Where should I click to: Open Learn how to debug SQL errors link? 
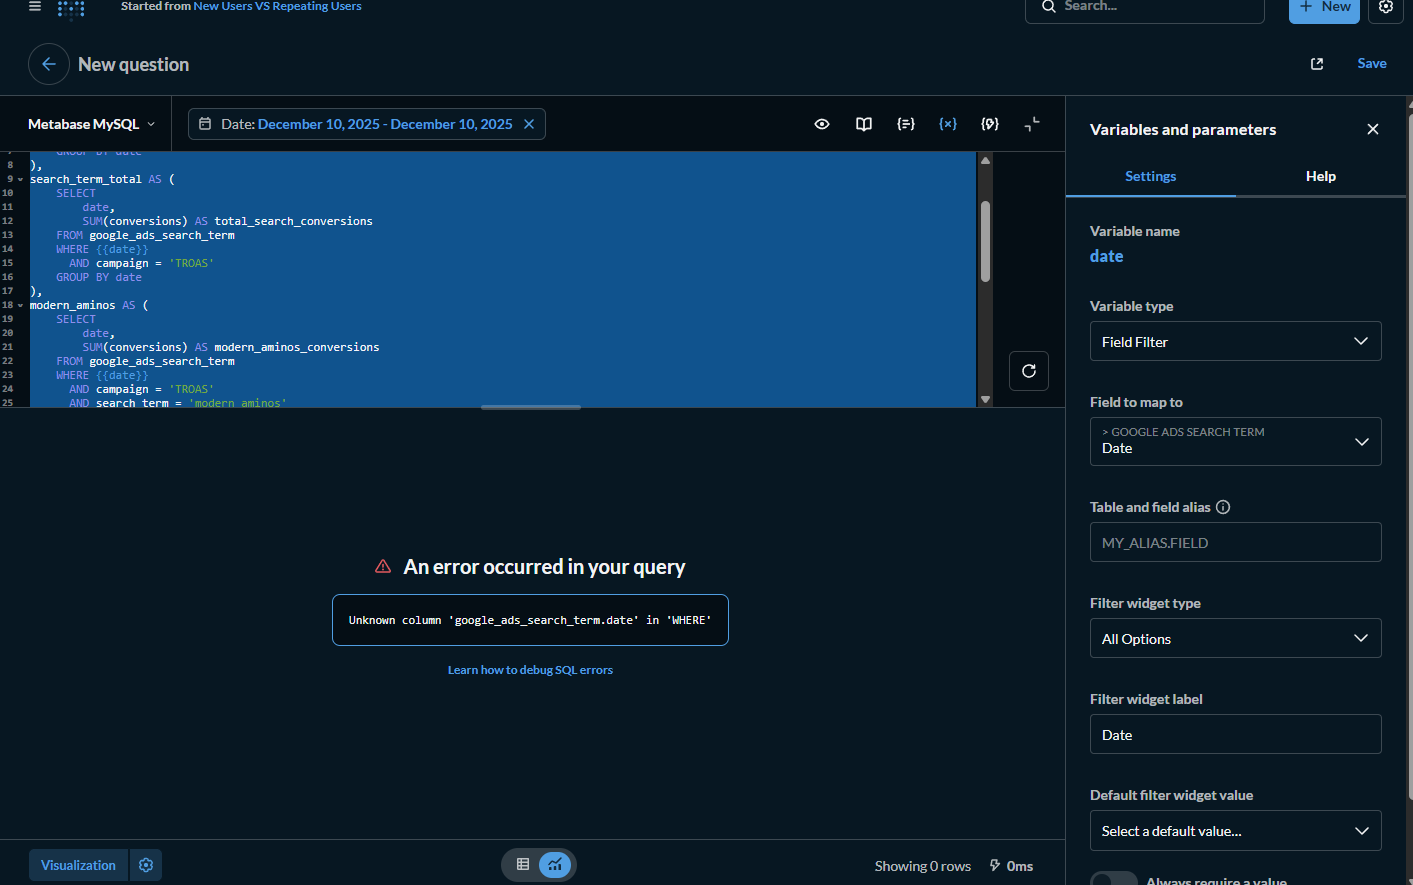tap(530, 670)
